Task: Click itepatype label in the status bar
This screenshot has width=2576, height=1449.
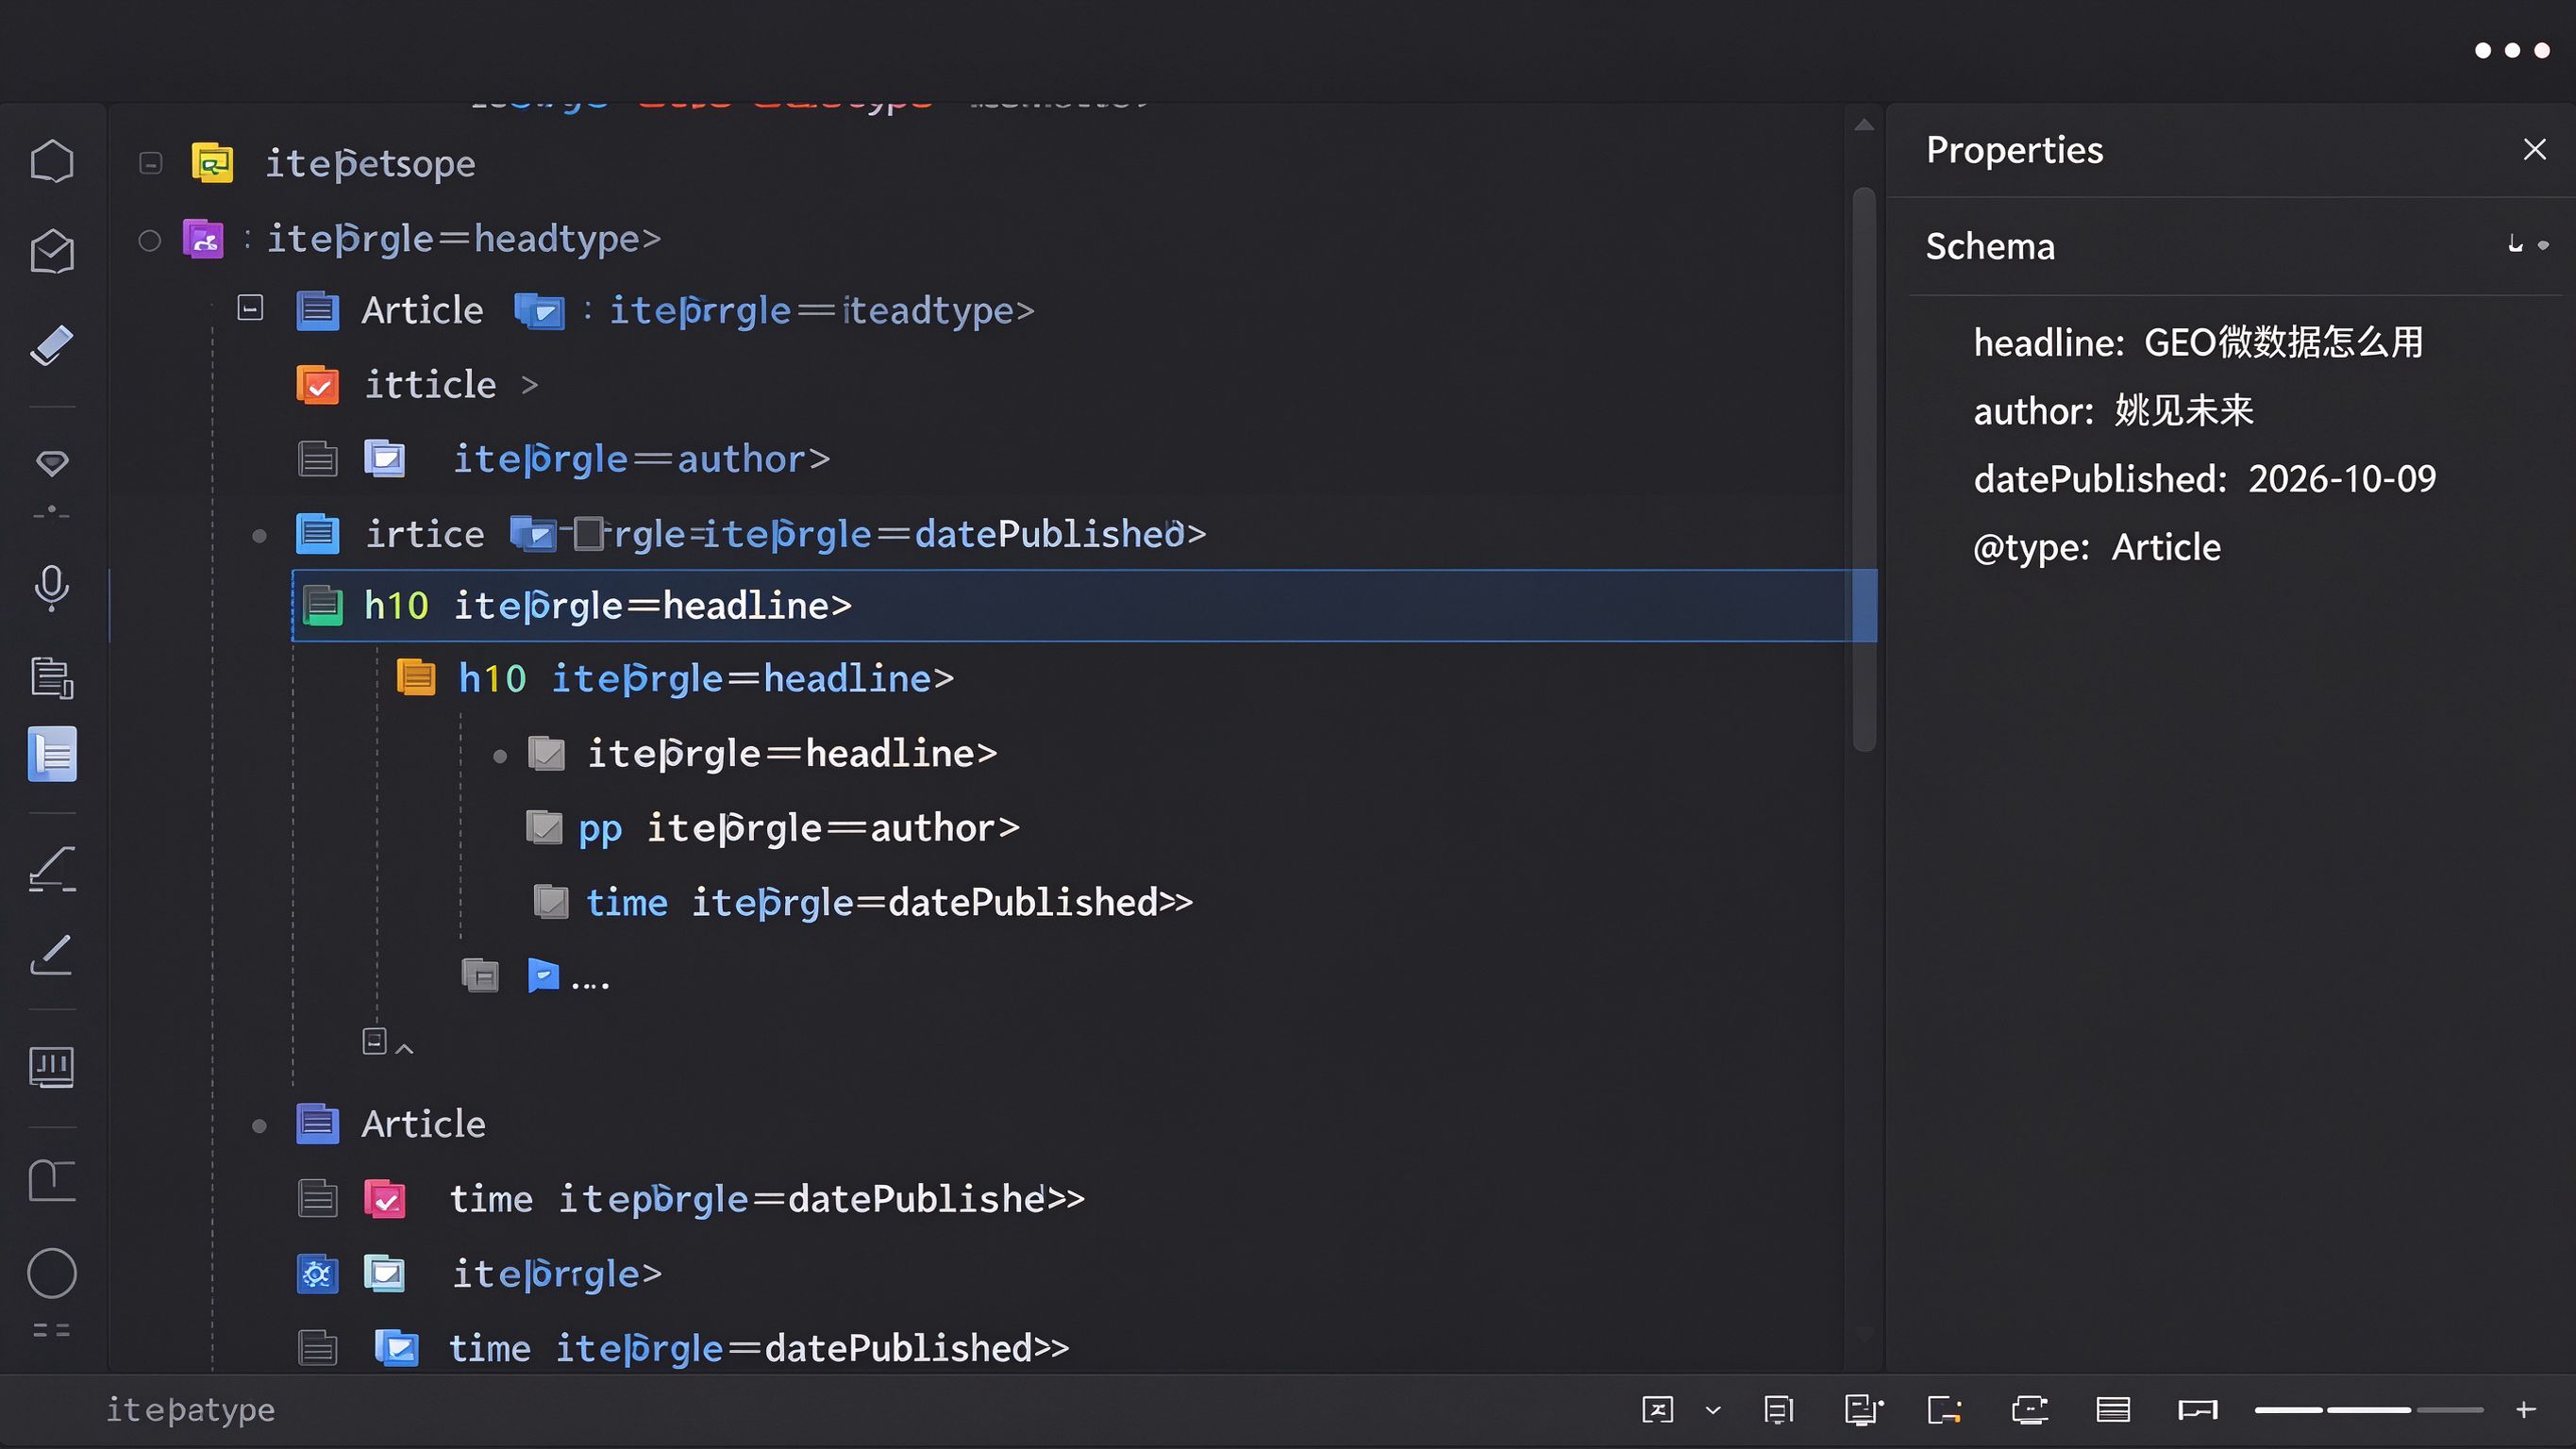Action: click(190, 1410)
